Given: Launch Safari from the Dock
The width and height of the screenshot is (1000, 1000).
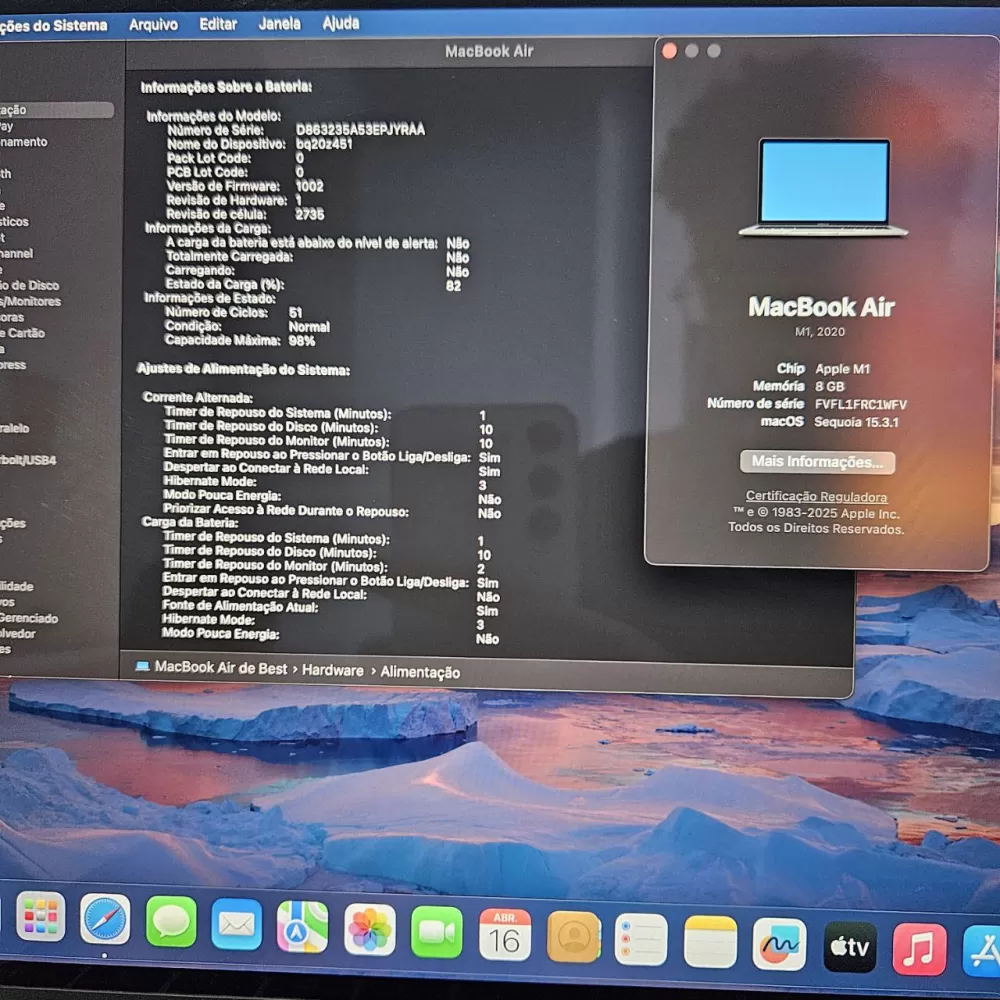Looking at the screenshot, I should [105, 920].
